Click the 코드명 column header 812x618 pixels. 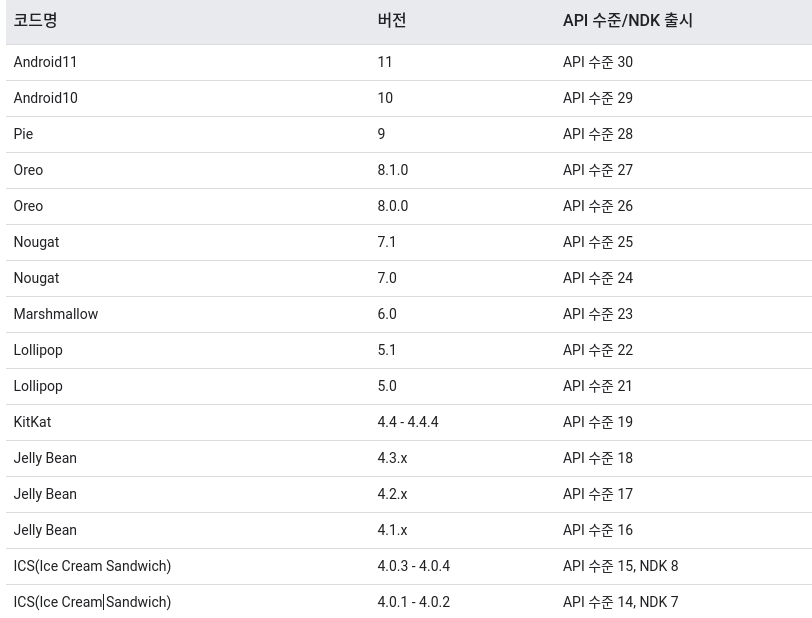point(35,21)
